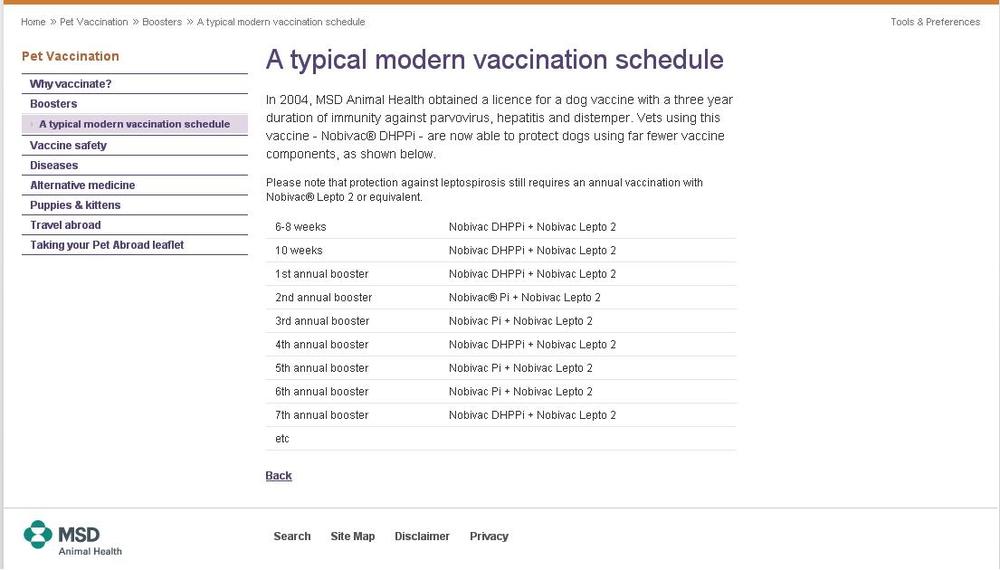Viewport: 1000px width, 570px height.
Task: Open Search from the footer
Action: click(x=292, y=536)
